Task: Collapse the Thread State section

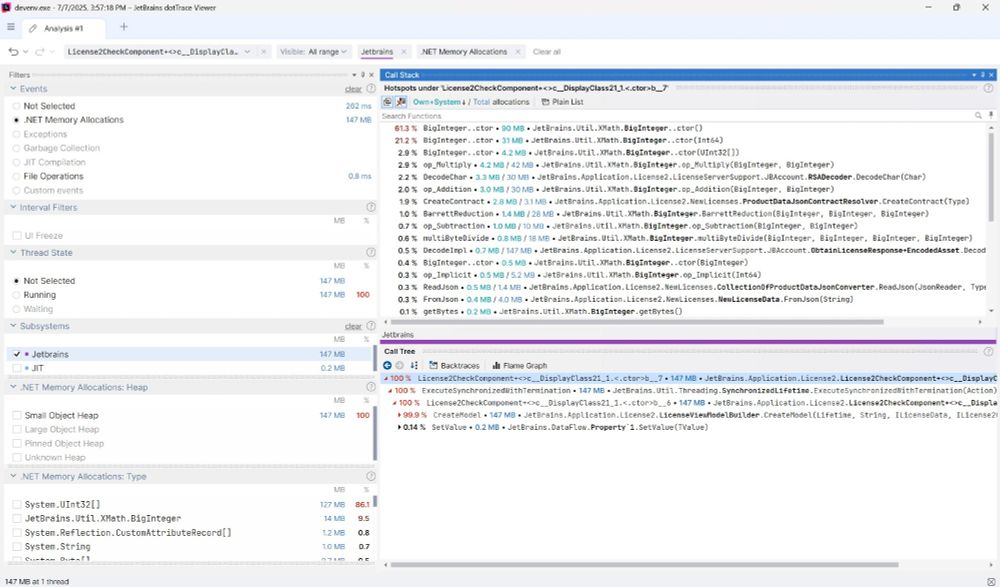Action: [13, 253]
